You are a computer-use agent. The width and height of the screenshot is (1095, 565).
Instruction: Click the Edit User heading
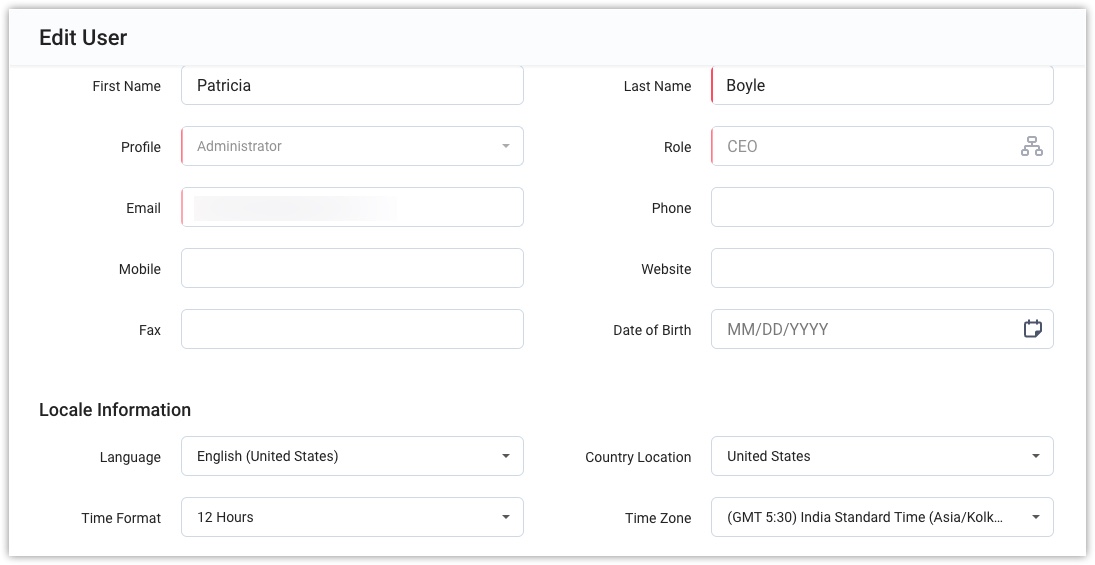(83, 38)
